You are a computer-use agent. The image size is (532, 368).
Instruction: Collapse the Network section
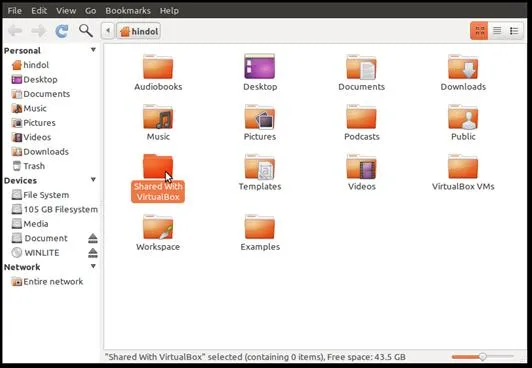93,266
